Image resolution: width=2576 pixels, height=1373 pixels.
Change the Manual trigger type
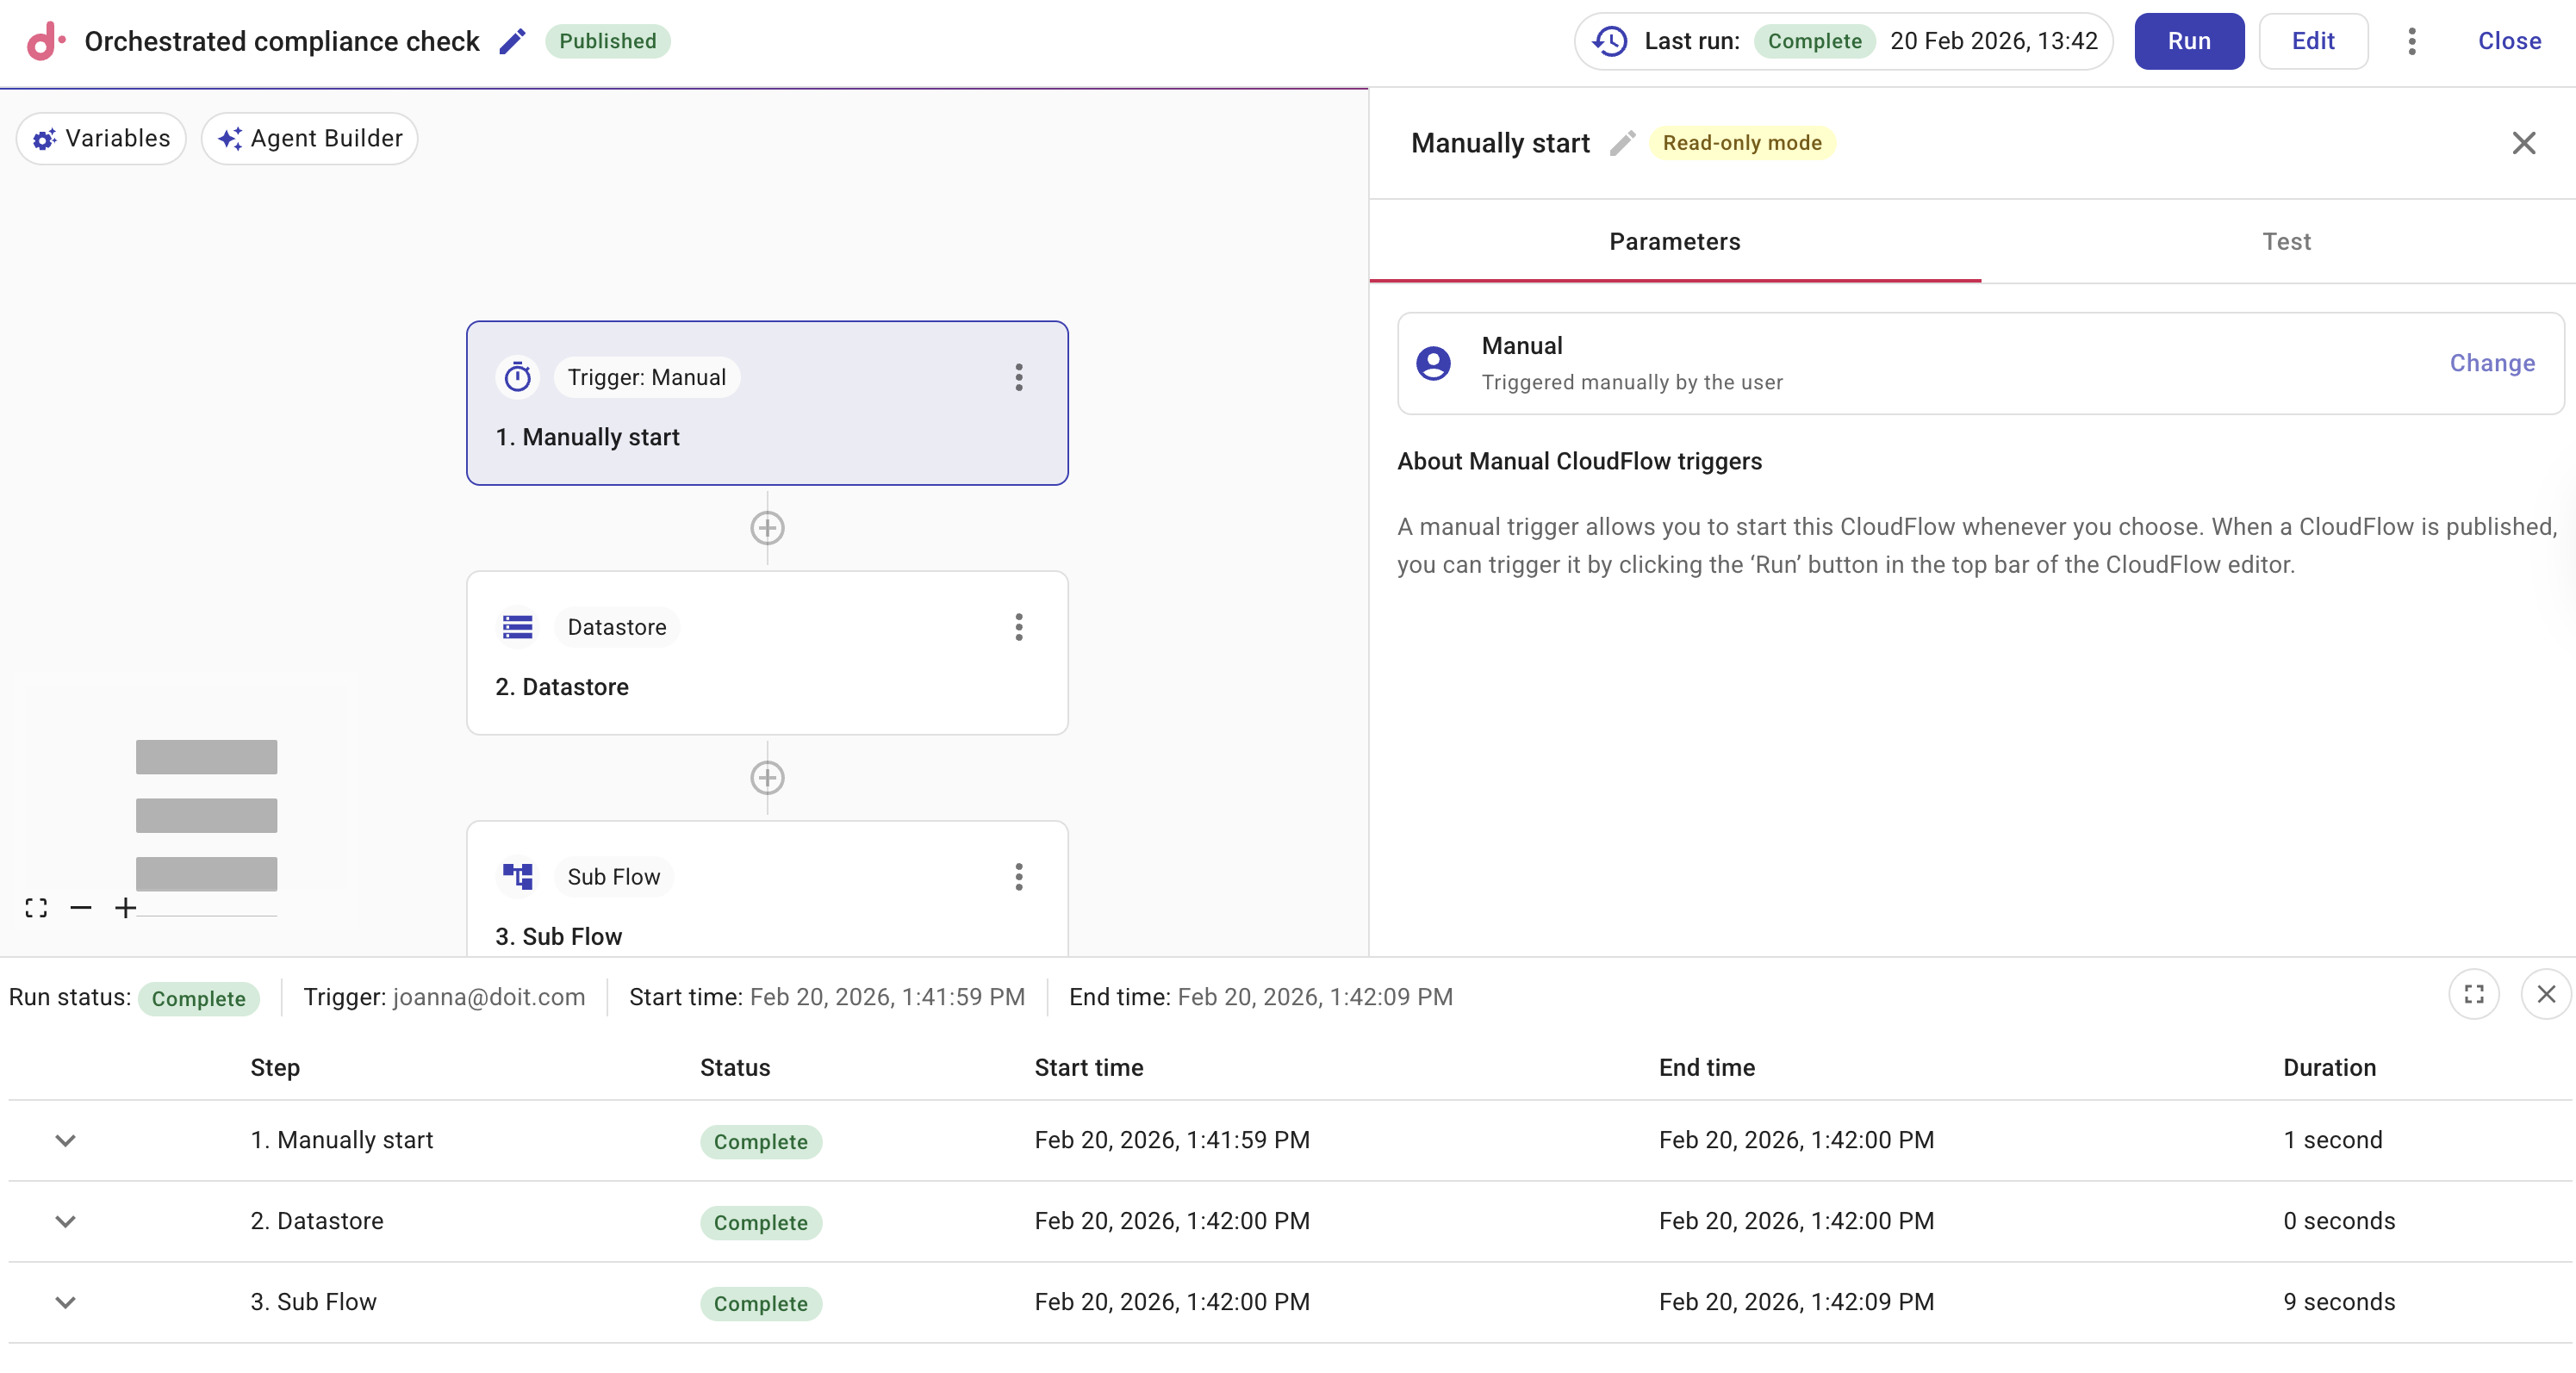click(2491, 363)
